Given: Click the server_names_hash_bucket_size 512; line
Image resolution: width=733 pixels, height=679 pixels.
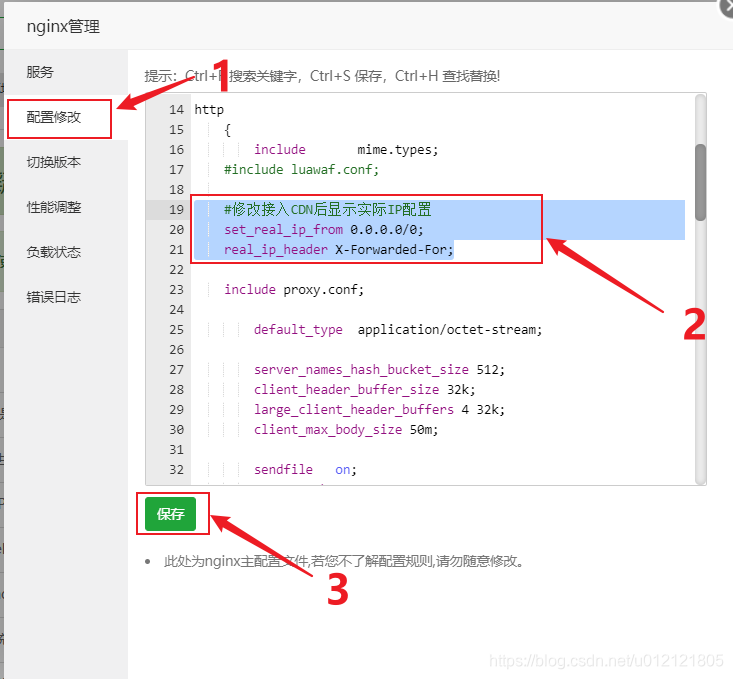Looking at the screenshot, I should pyautogui.click(x=379, y=370).
